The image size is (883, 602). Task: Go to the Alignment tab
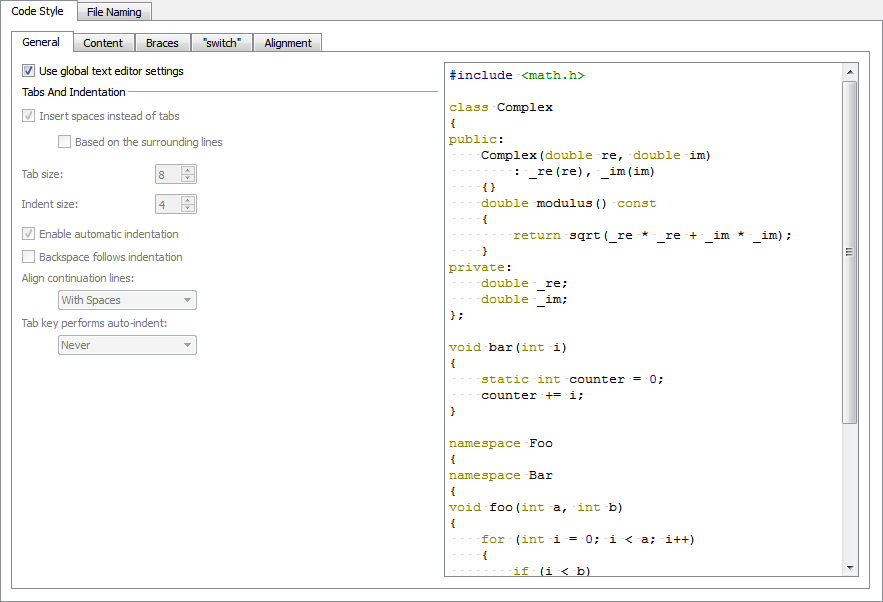(288, 43)
